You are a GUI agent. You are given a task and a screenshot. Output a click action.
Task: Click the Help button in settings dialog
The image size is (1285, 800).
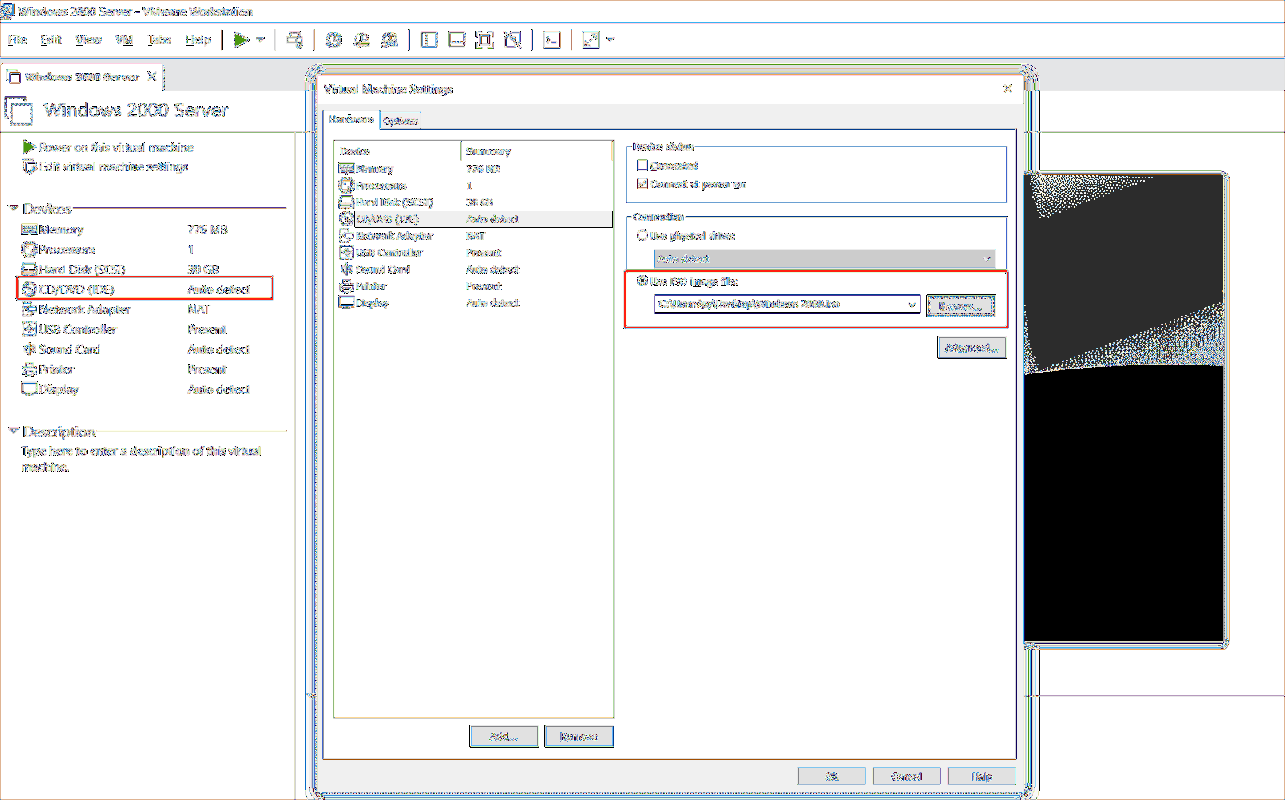(x=982, y=776)
